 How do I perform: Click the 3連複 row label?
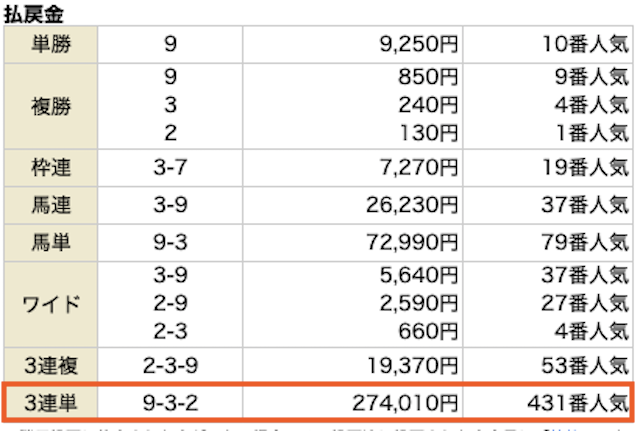click(x=51, y=364)
